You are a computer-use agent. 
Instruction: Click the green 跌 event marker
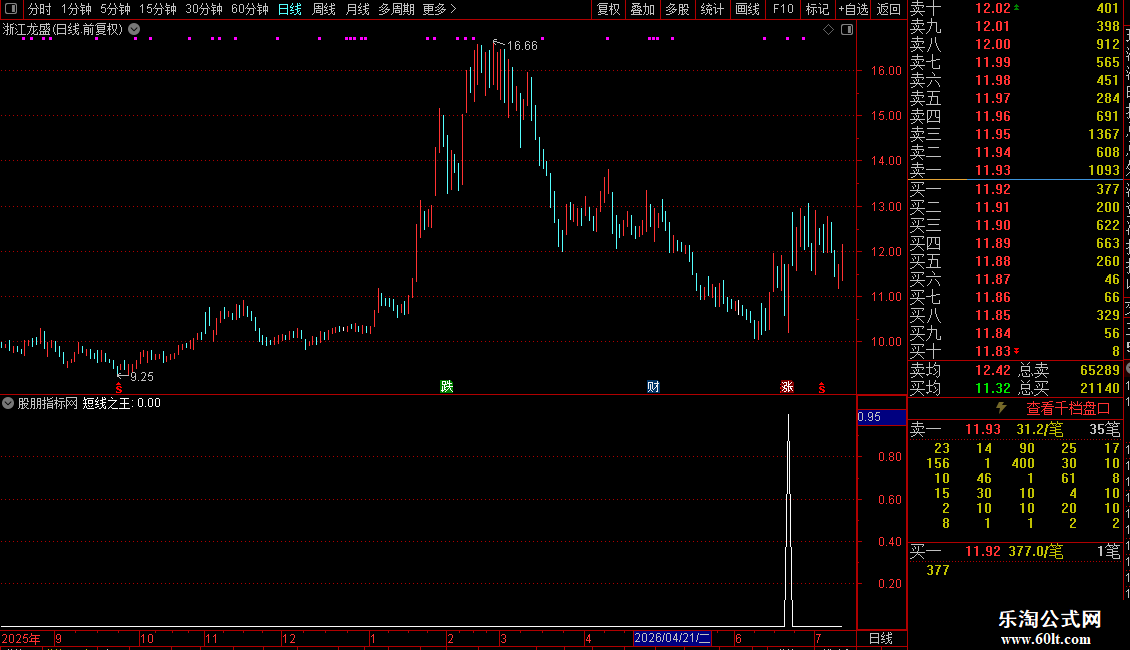pyautogui.click(x=447, y=387)
